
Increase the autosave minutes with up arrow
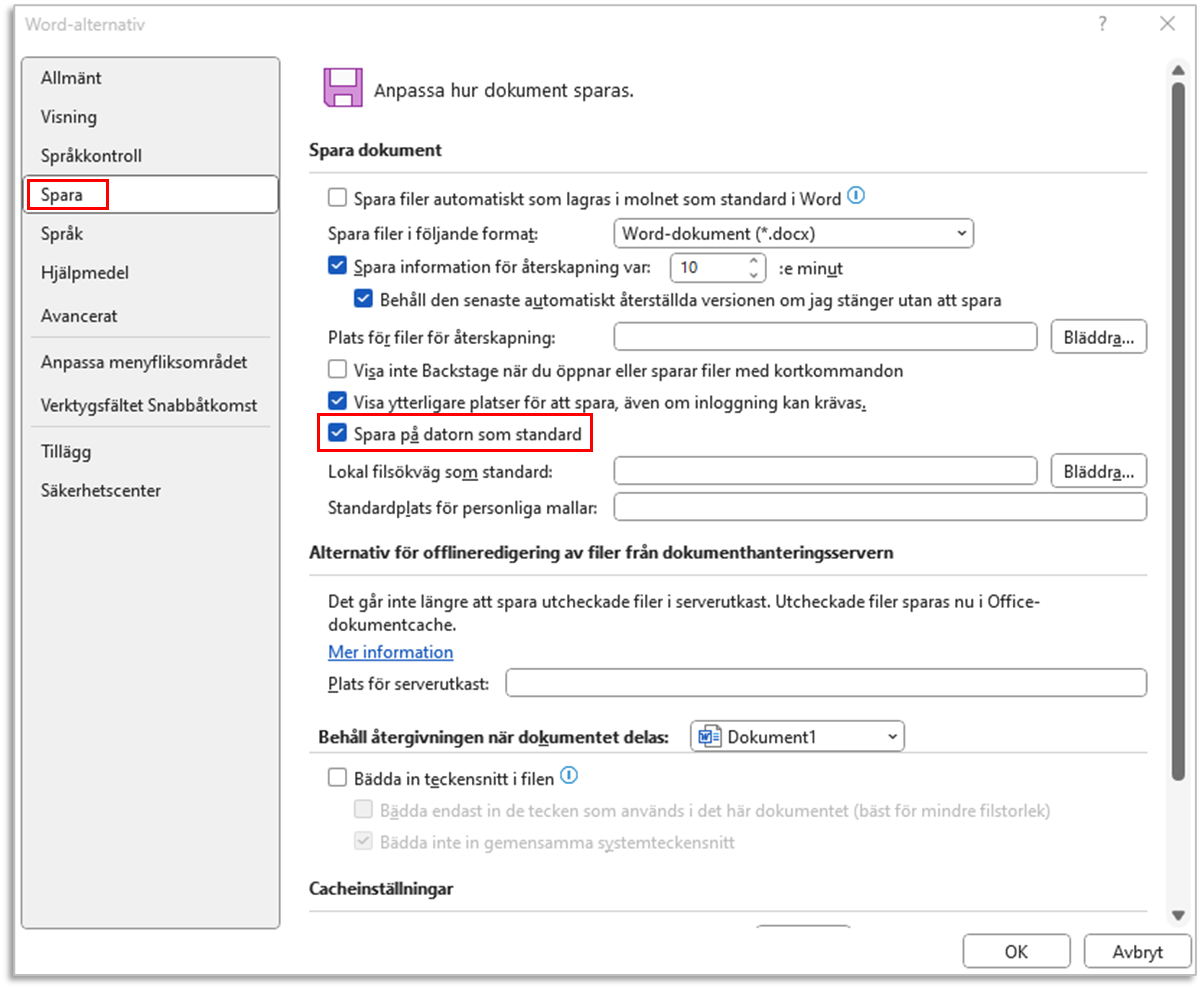click(753, 261)
